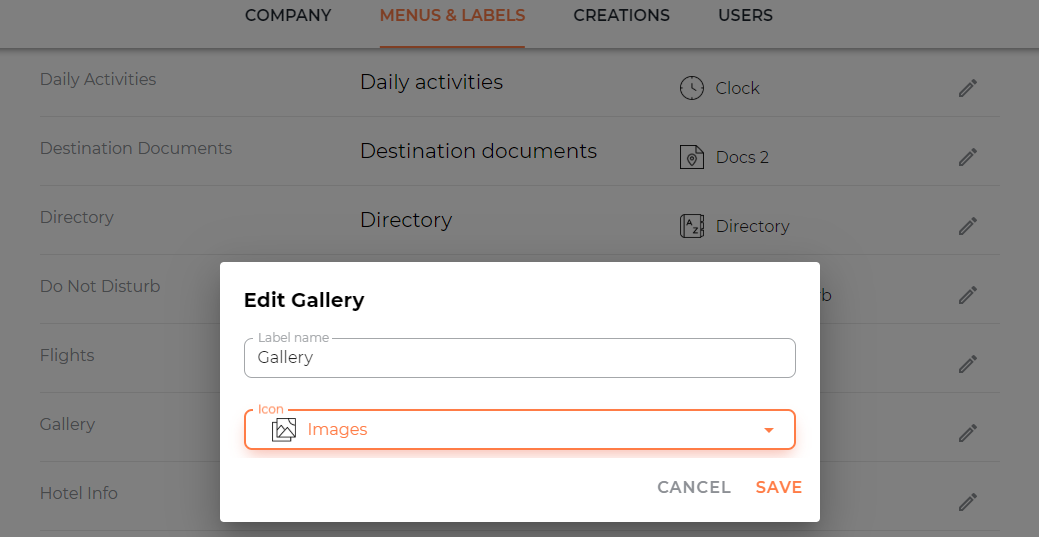The image size is (1039, 537).
Task: Cancel the Edit Gallery dialog
Action: tap(694, 487)
